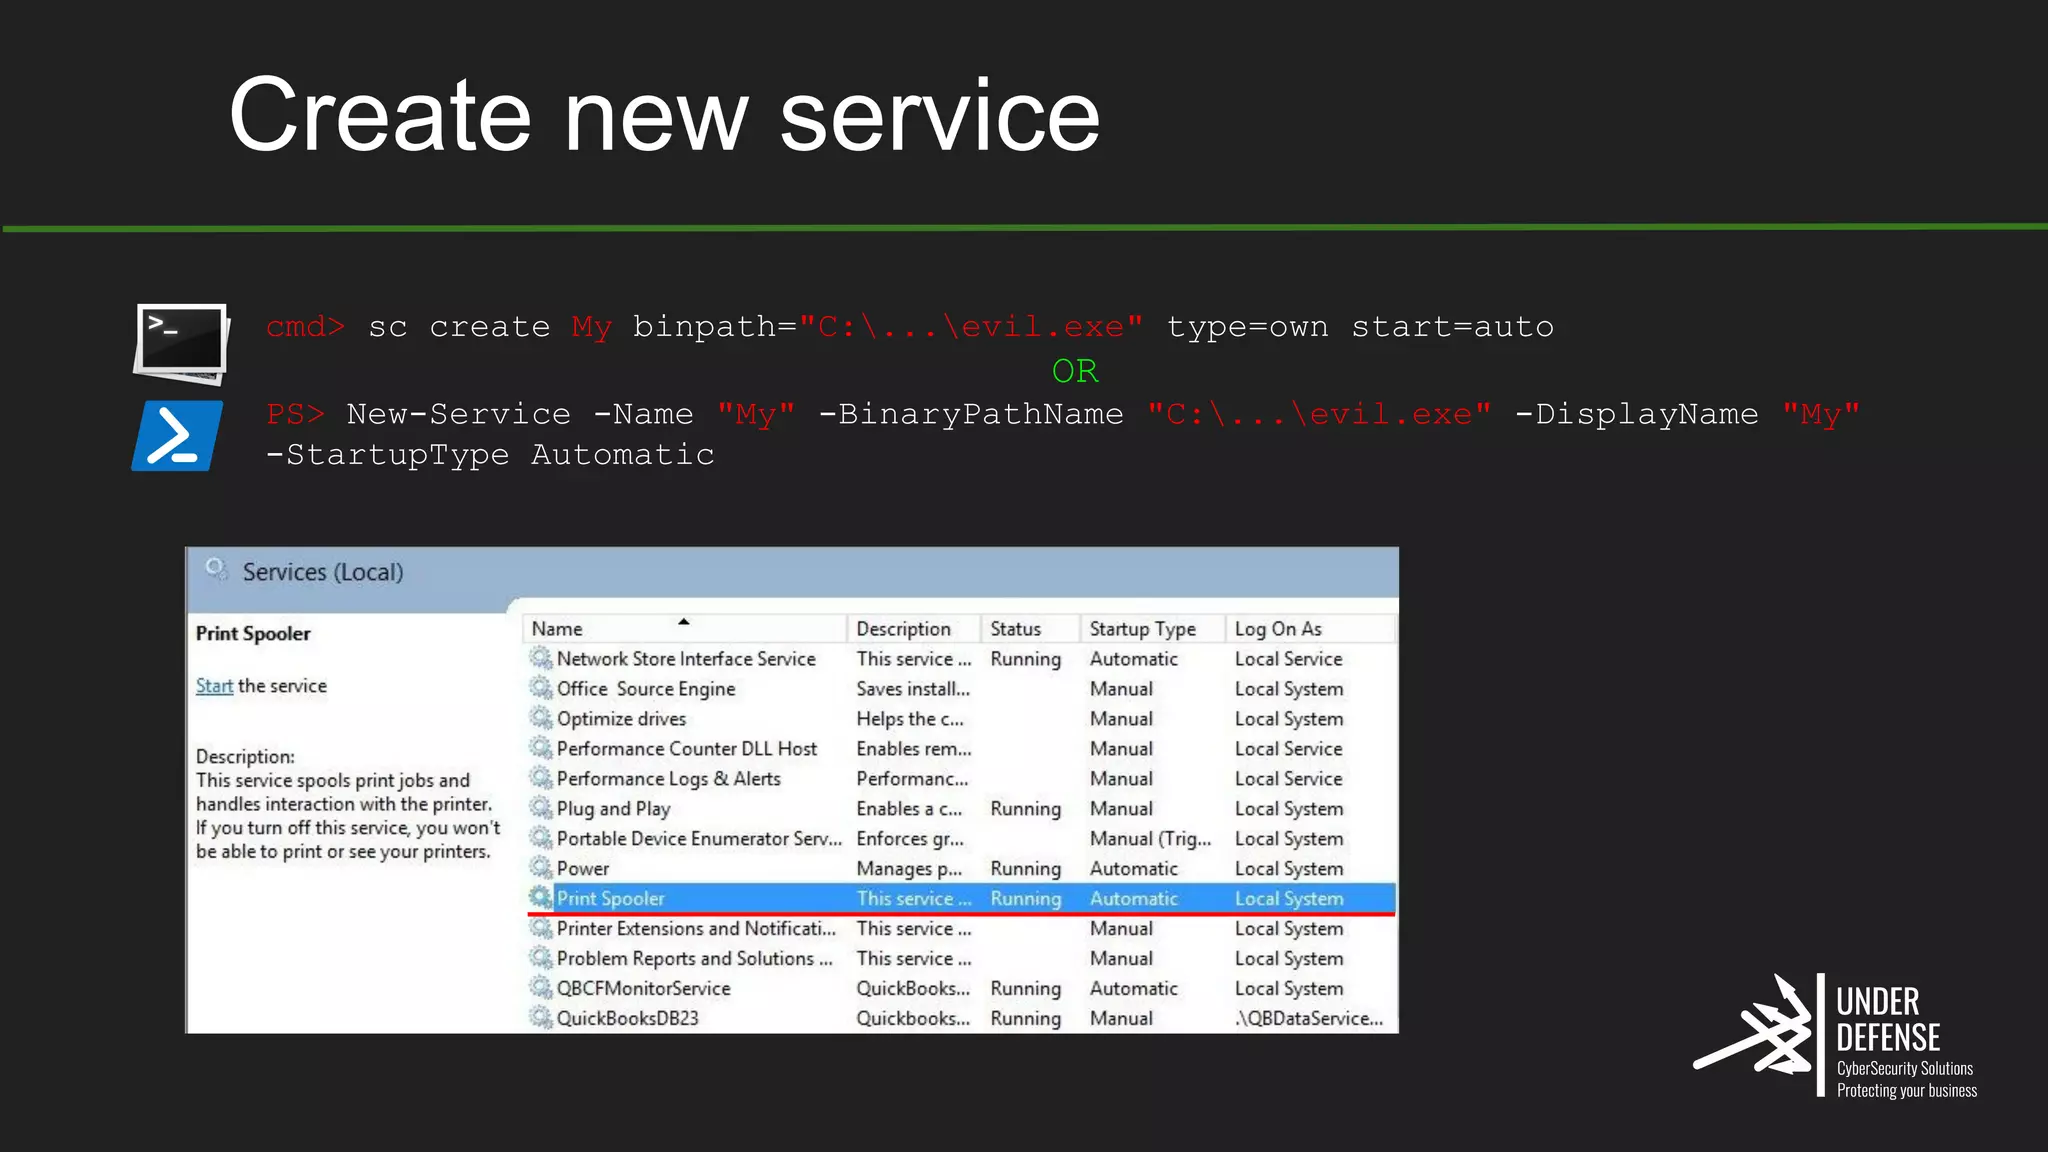2048x1152 pixels.
Task: Select Problem Reports and Solutions service
Action: pyautogui.click(x=694, y=959)
